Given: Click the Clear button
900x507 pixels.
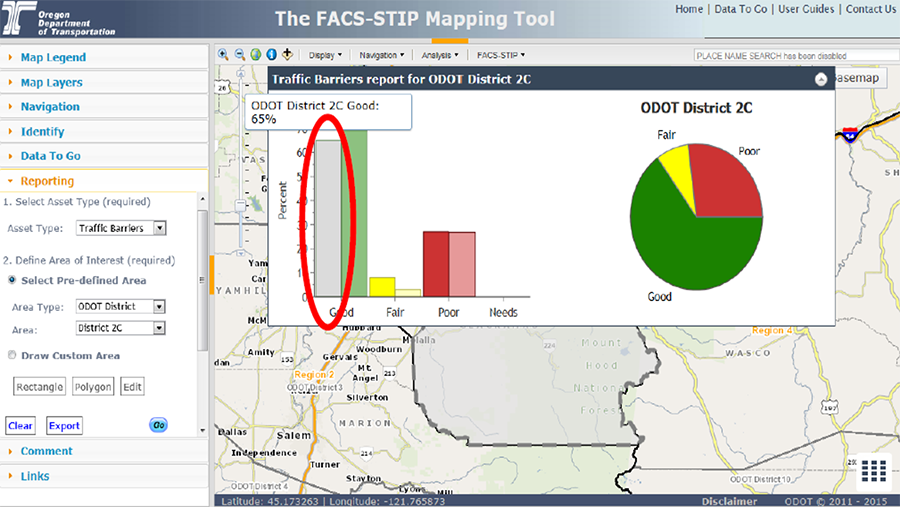Looking at the screenshot, I should click(20, 425).
